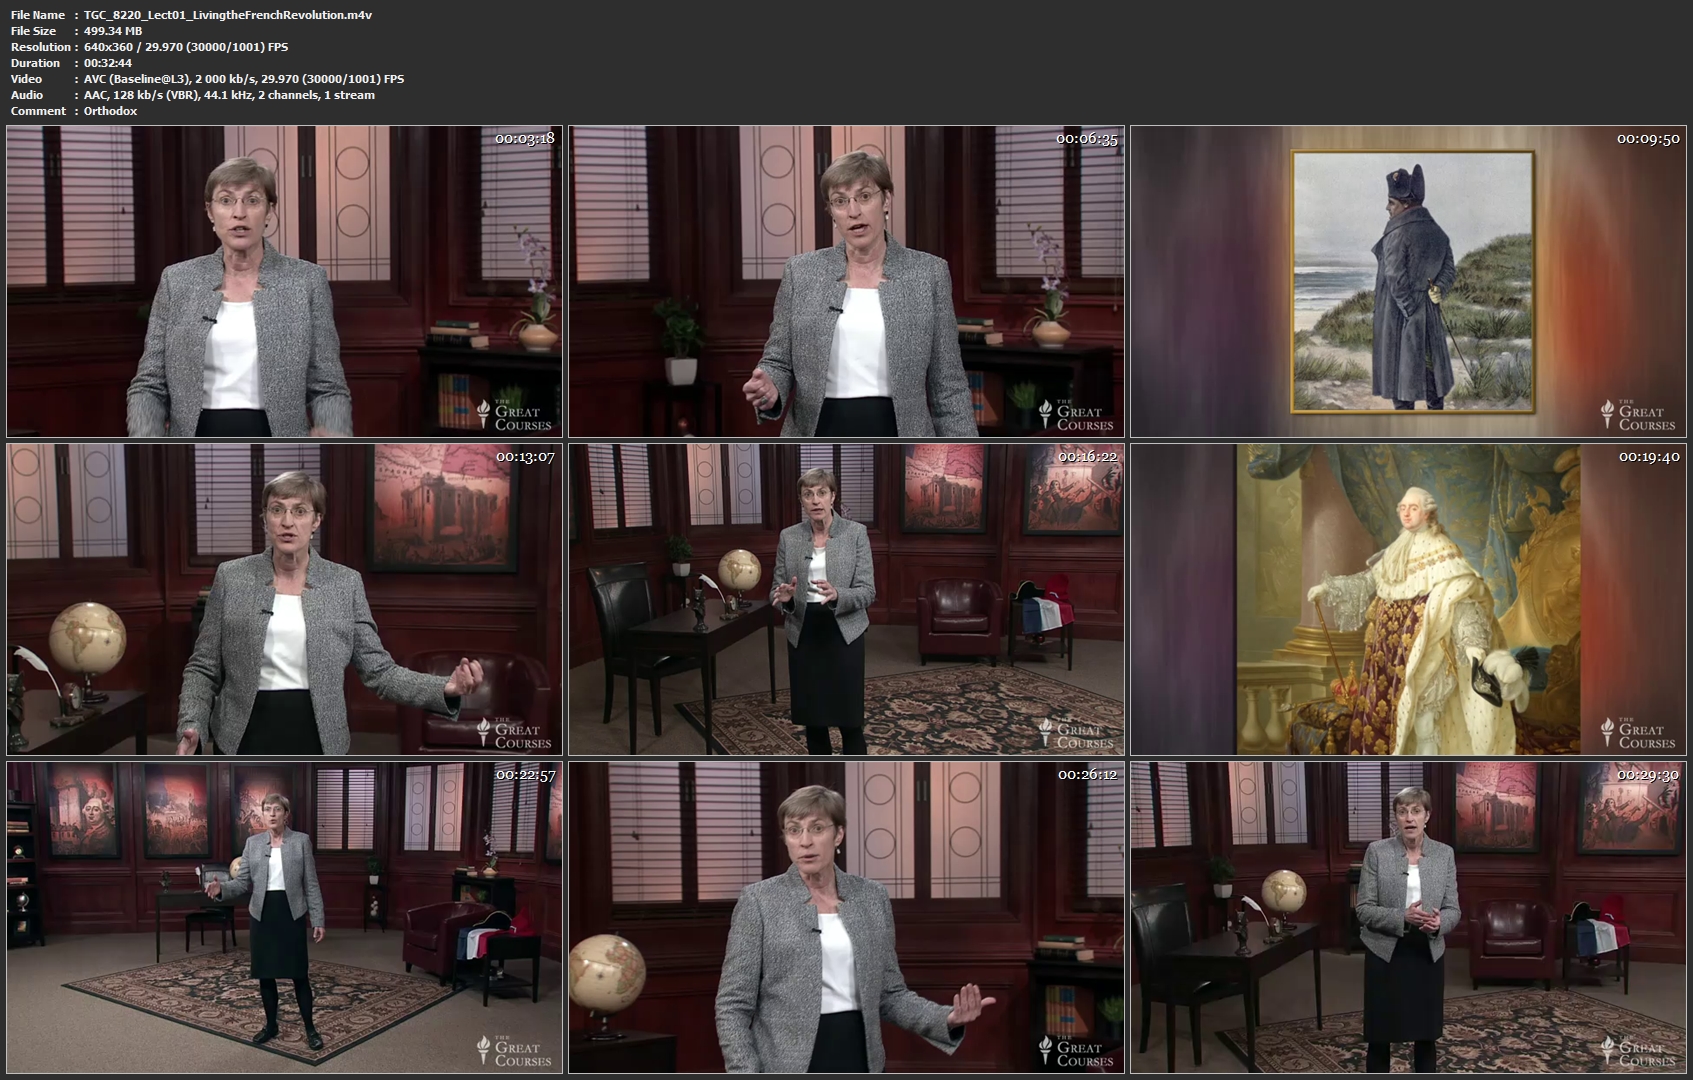1693x1080 pixels.
Task: Open the thumbnail at timestamp 00:06:35
Action: tap(846, 281)
